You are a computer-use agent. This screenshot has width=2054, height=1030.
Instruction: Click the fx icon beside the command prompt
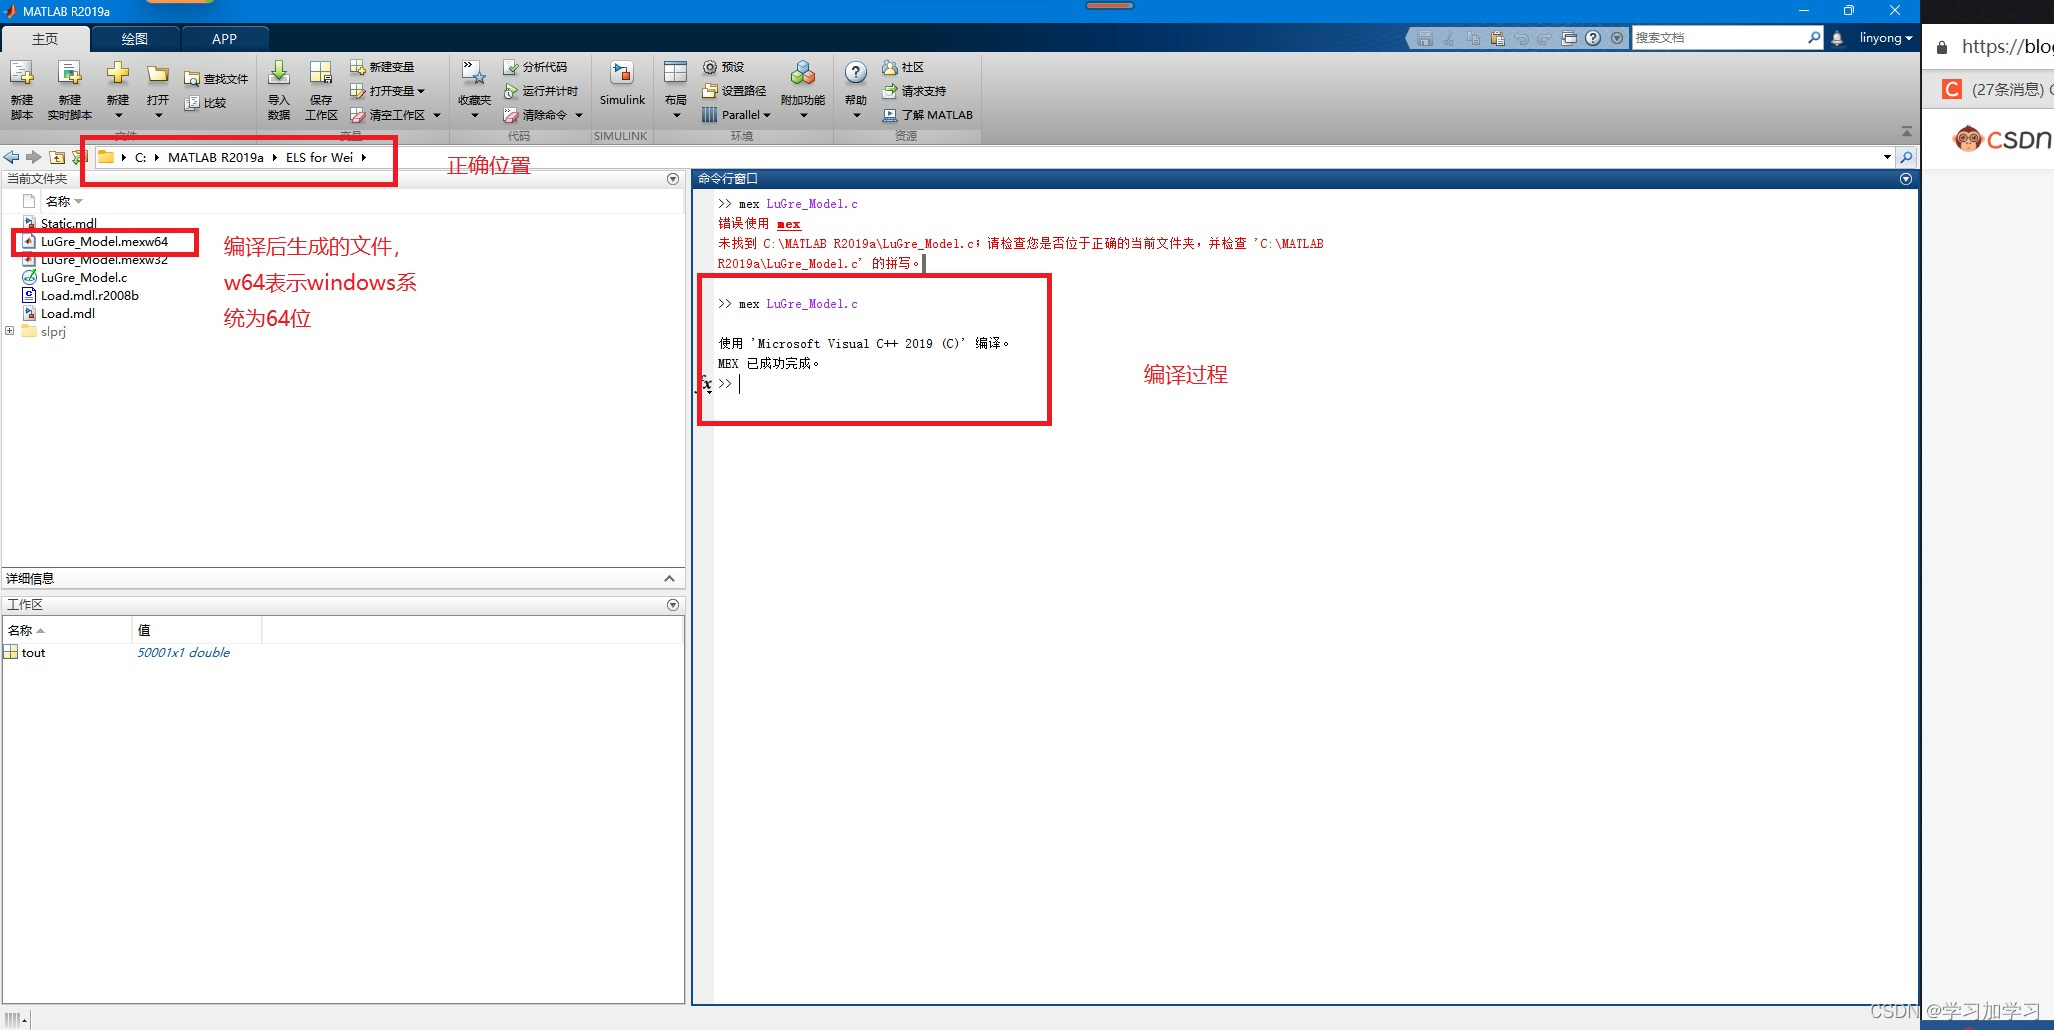(x=706, y=385)
